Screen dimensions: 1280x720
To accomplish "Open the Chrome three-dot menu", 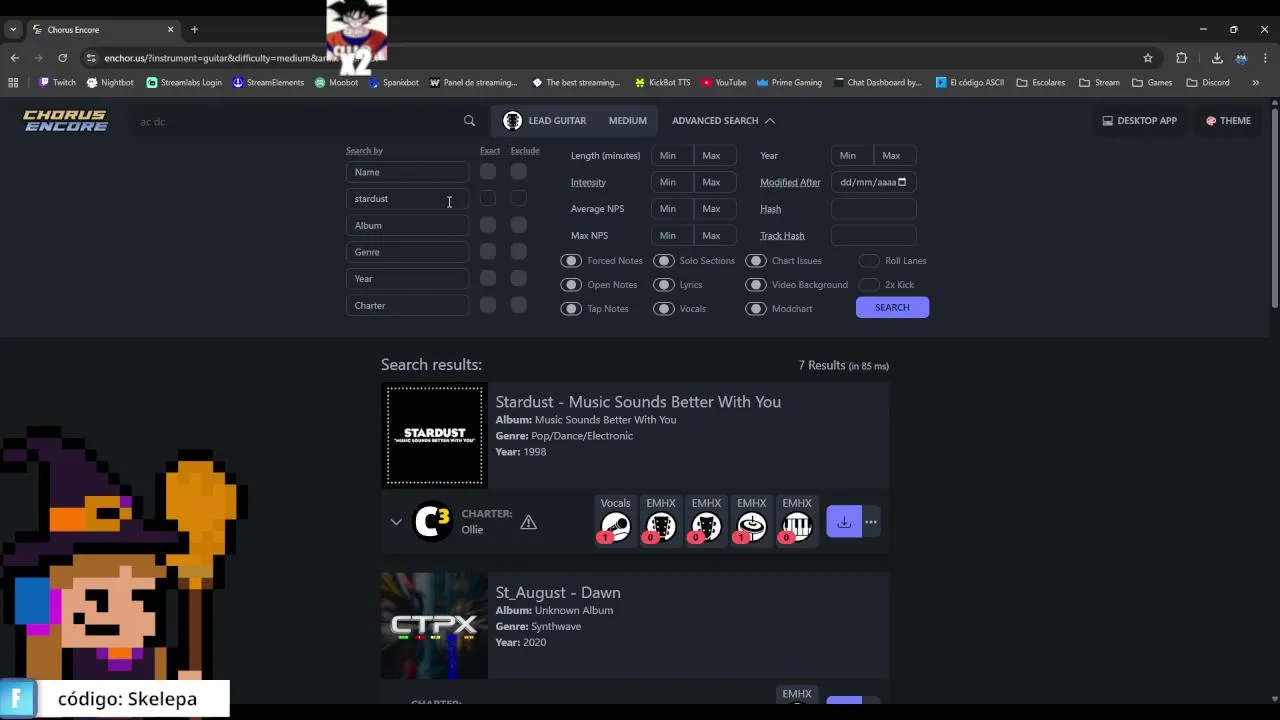I will tap(1265, 58).
